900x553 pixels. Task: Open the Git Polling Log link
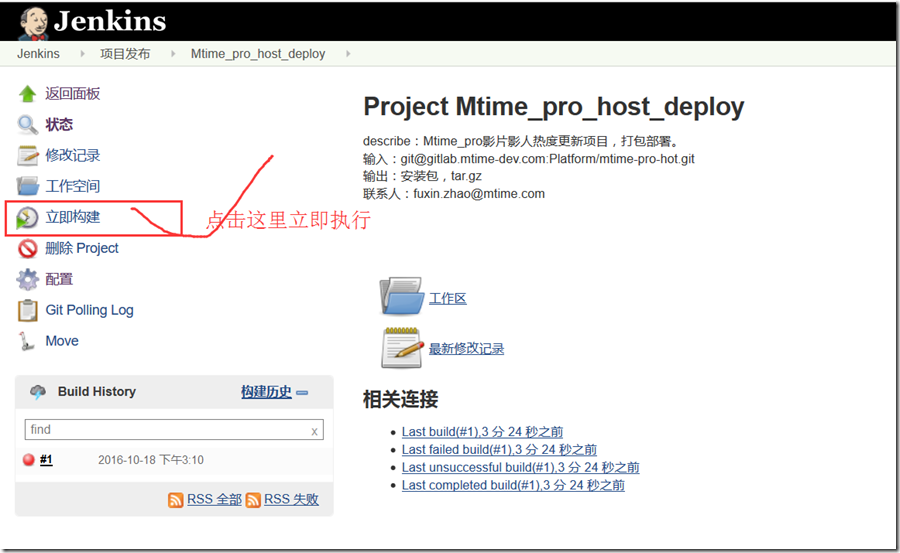click(x=90, y=310)
